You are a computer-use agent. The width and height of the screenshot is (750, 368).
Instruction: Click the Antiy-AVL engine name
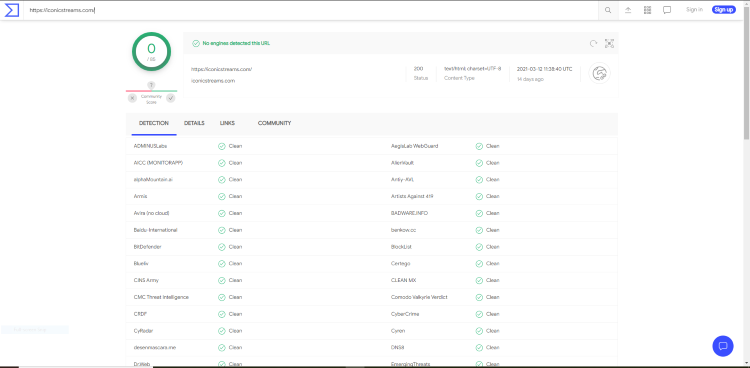coord(402,179)
